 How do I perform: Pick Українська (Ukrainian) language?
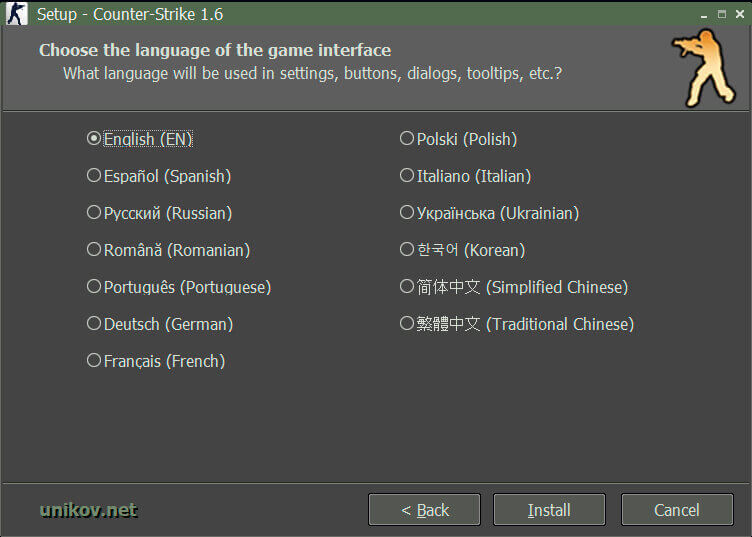pyautogui.click(x=407, y=213)
